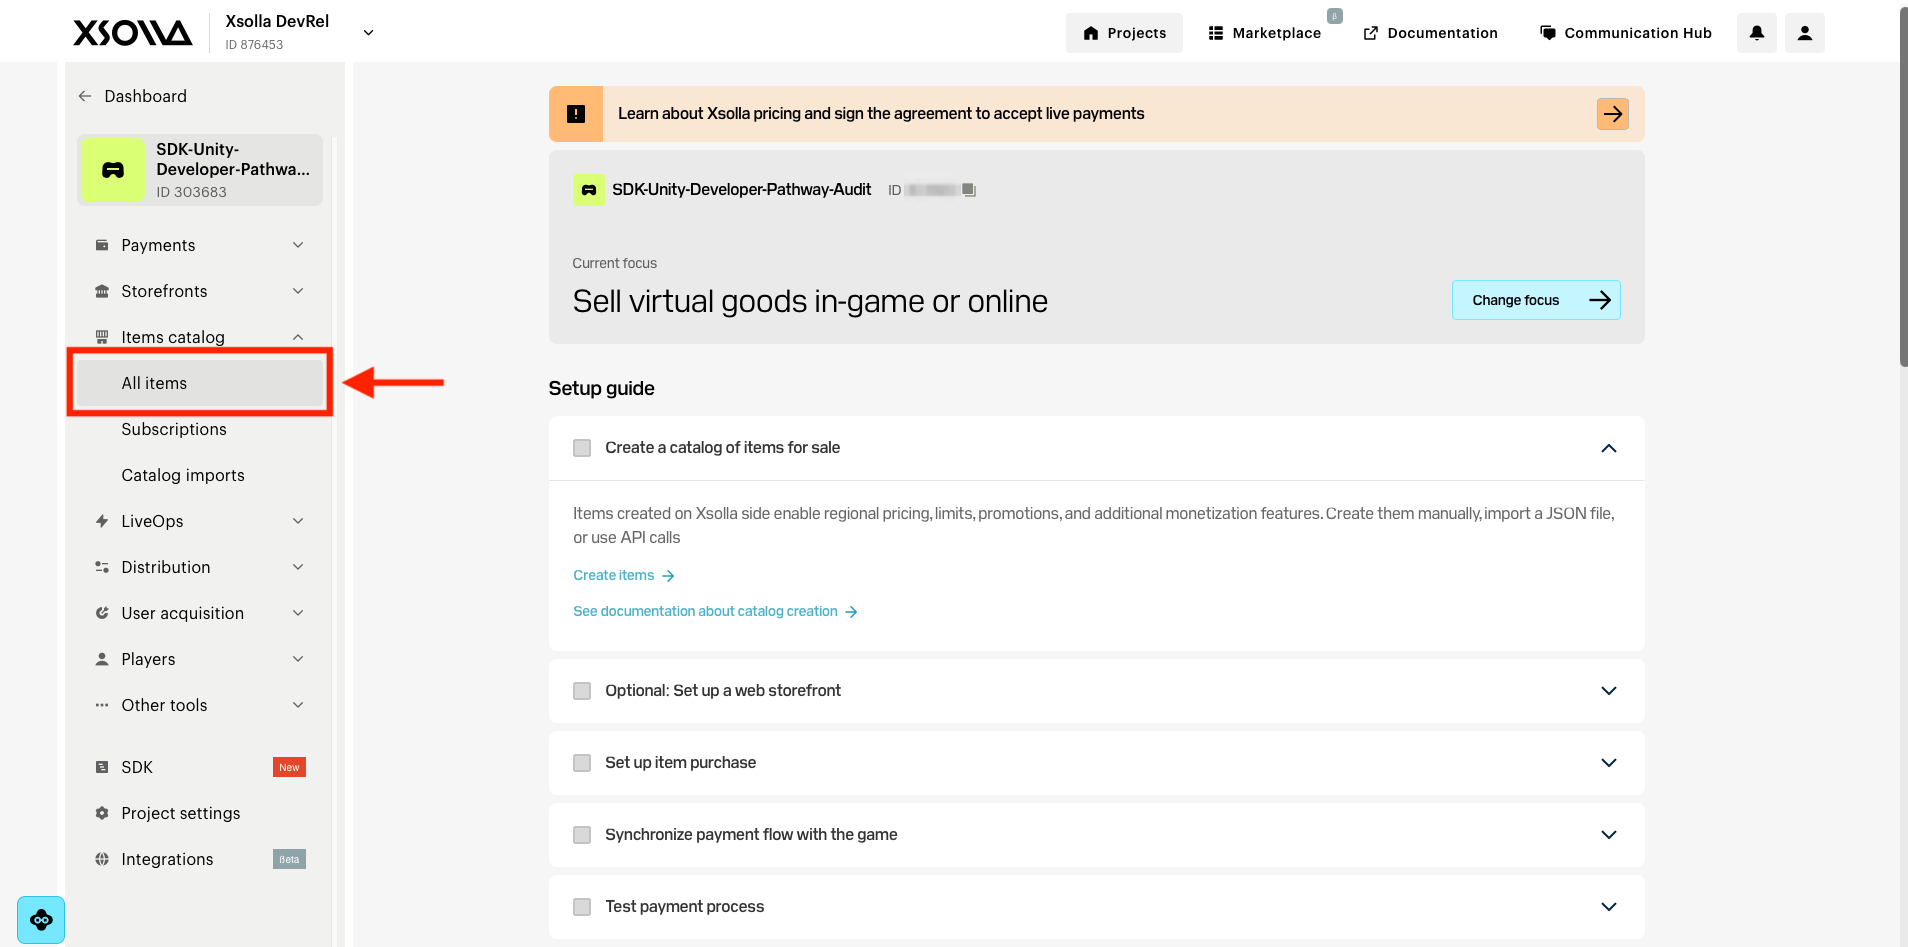Click the page vertical scrollbar
This screenshot has width=1908, height=947.
[1902, 190]
